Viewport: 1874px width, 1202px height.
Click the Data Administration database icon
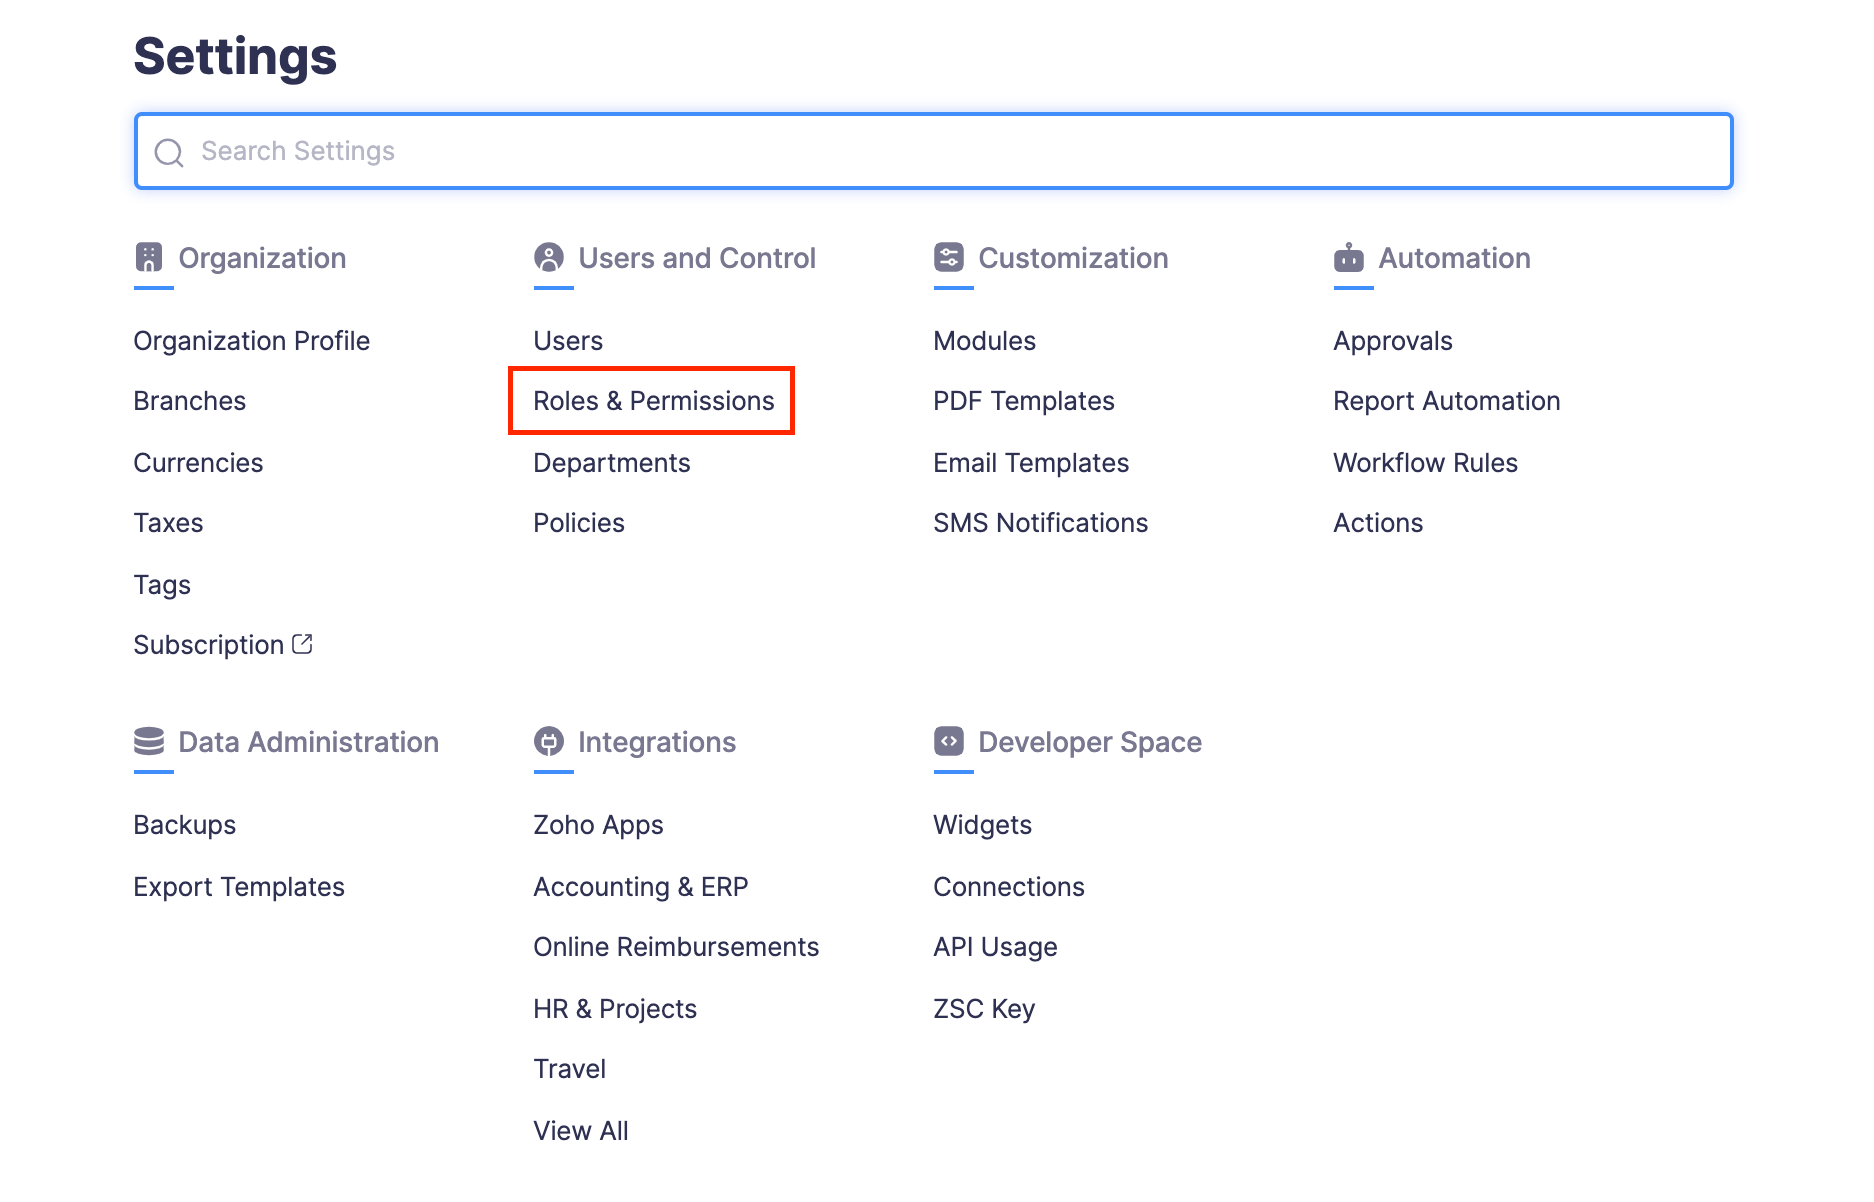click(x=149, y=742)
